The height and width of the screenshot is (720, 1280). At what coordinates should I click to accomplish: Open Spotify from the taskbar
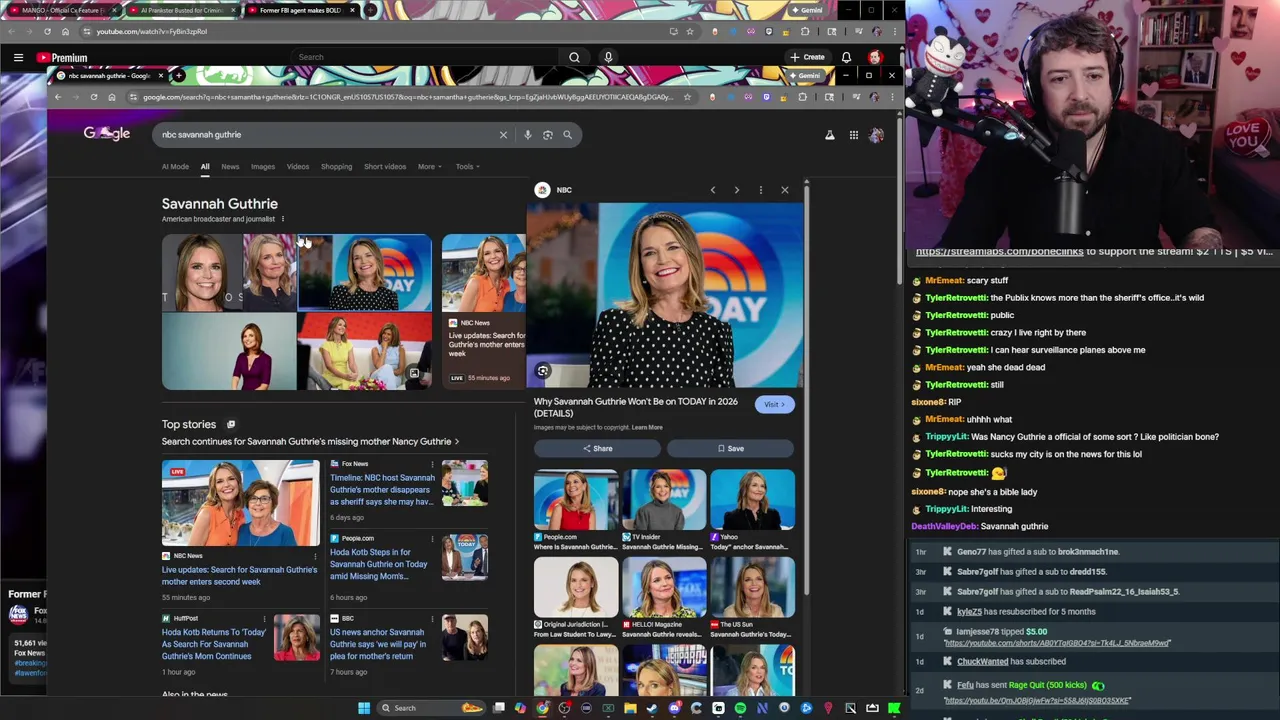(740, 708)
